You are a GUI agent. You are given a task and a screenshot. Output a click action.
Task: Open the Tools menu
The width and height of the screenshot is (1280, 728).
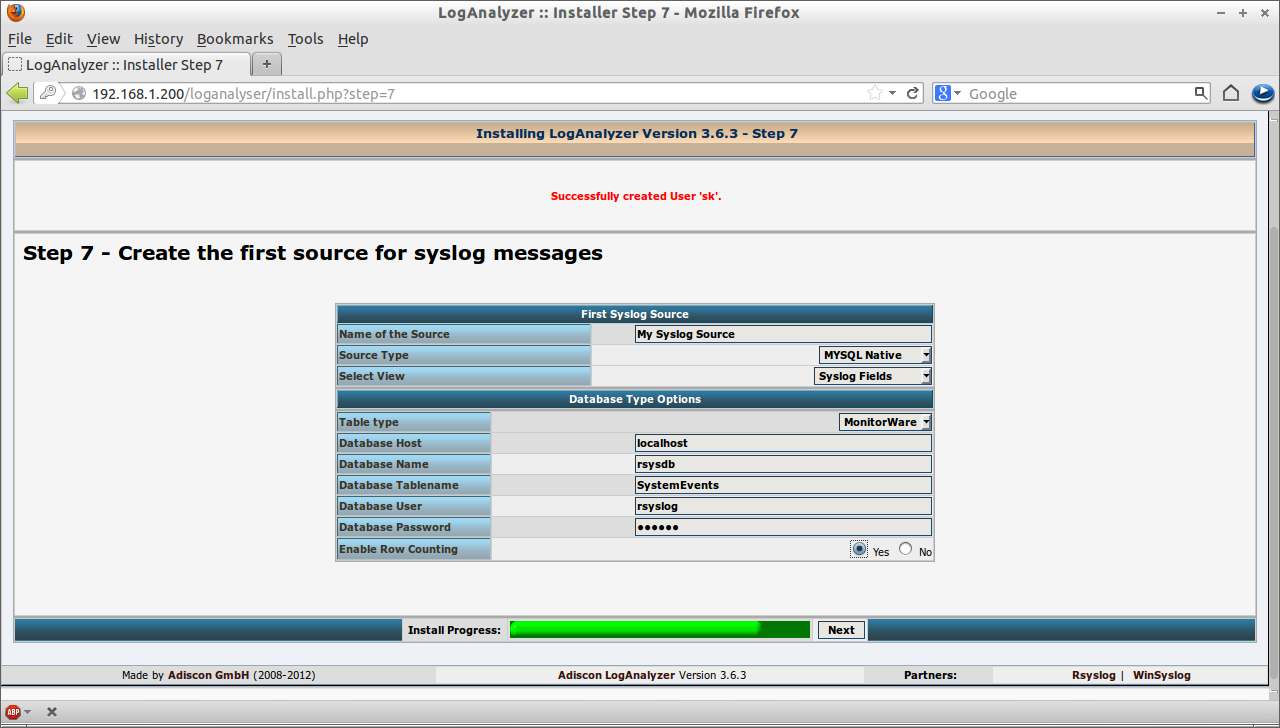tap(305, 39)
